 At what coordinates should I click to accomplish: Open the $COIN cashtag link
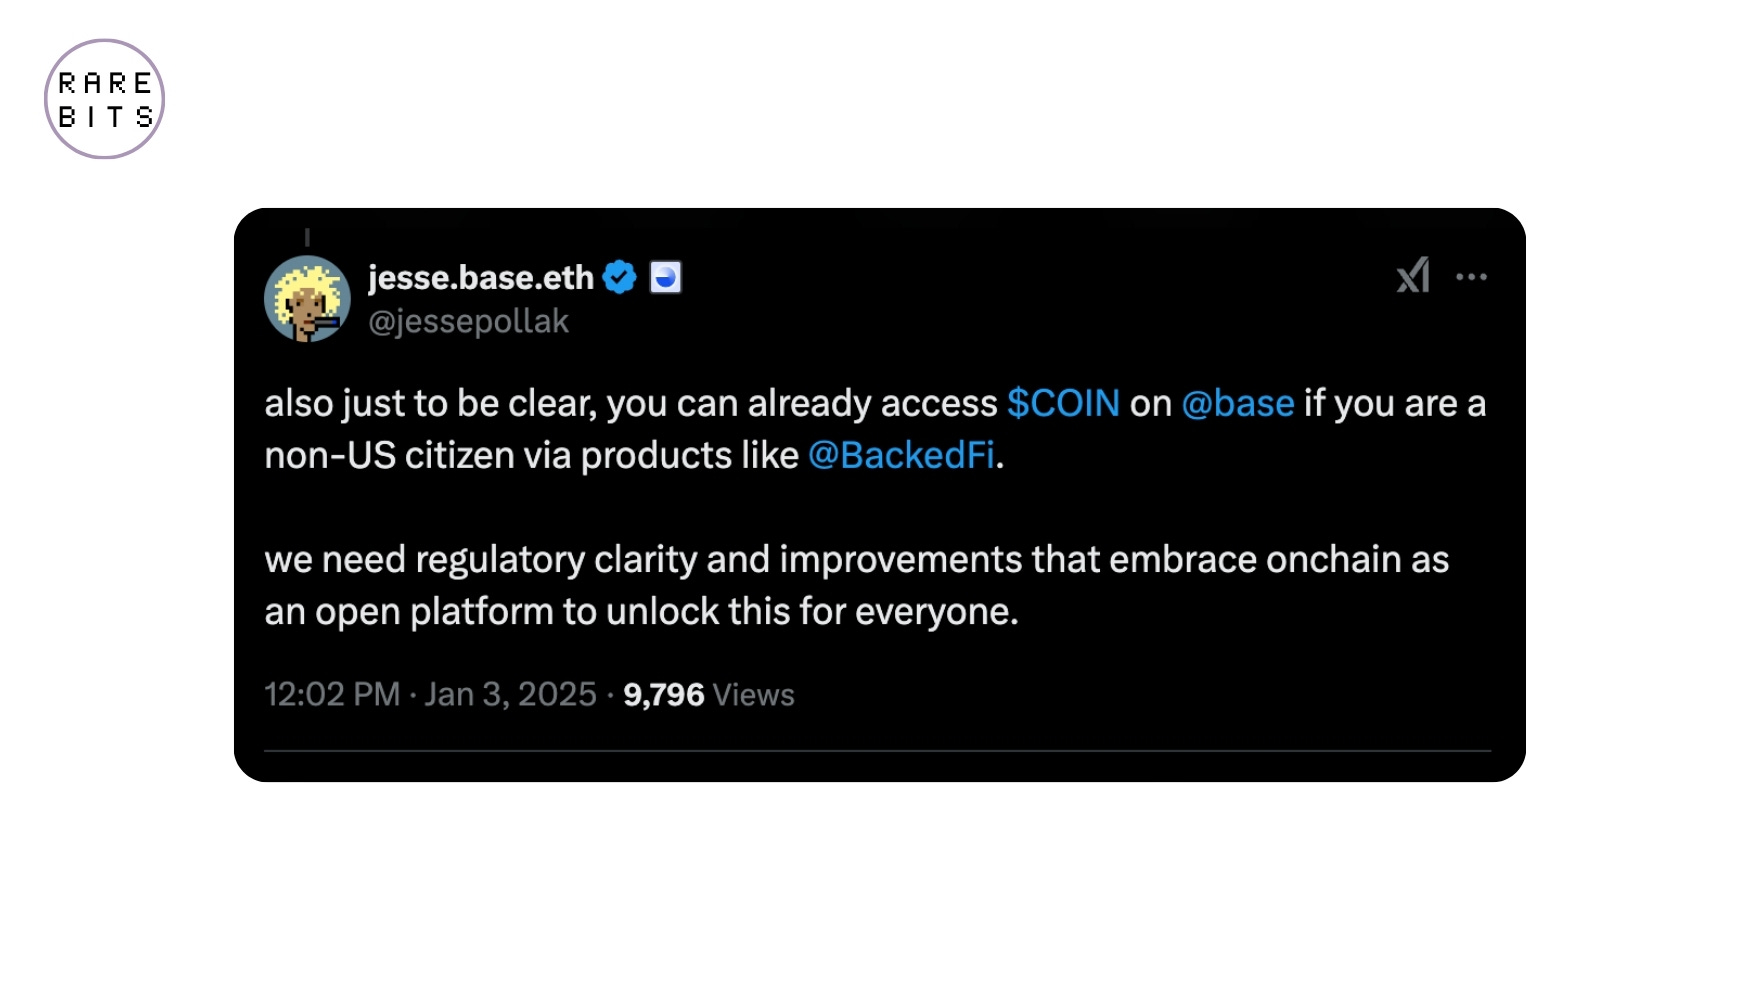click(x=1063, y=403)
